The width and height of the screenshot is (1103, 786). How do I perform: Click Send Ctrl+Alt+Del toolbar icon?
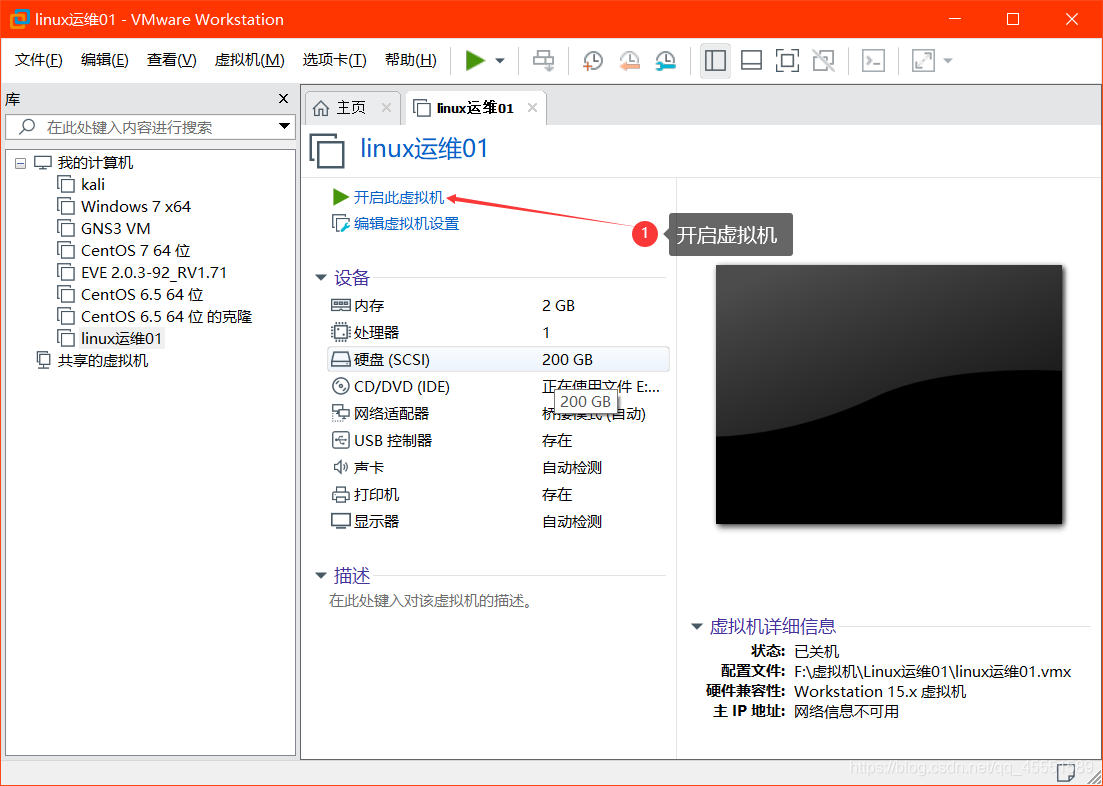tap(544, 61)
